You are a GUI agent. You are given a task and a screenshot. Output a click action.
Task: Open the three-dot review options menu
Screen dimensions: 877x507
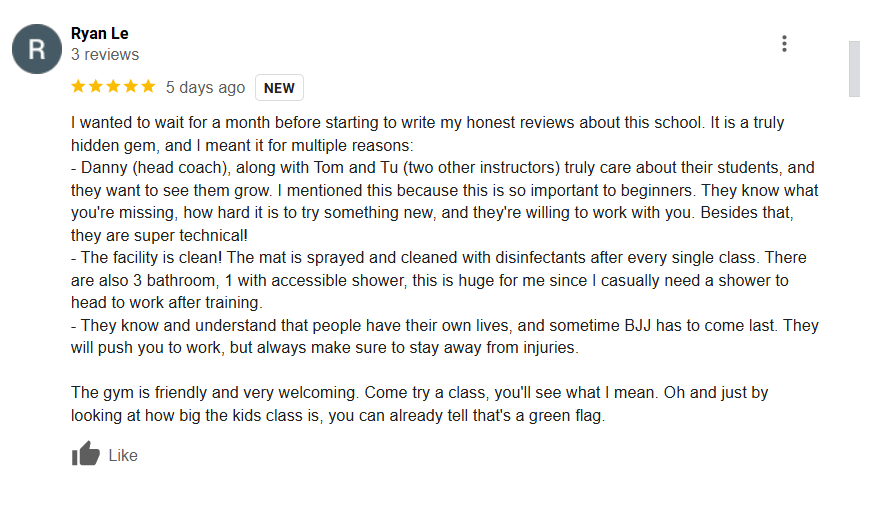point(784,44)
